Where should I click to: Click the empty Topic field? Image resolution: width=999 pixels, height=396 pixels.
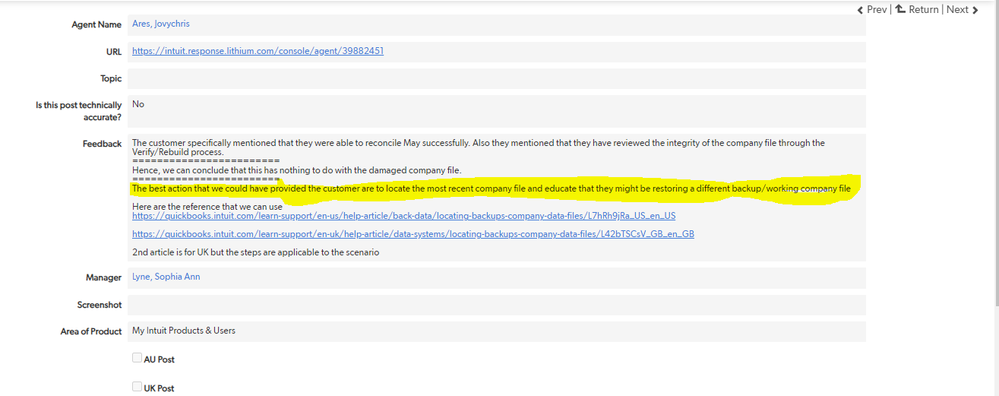(496, 78)
